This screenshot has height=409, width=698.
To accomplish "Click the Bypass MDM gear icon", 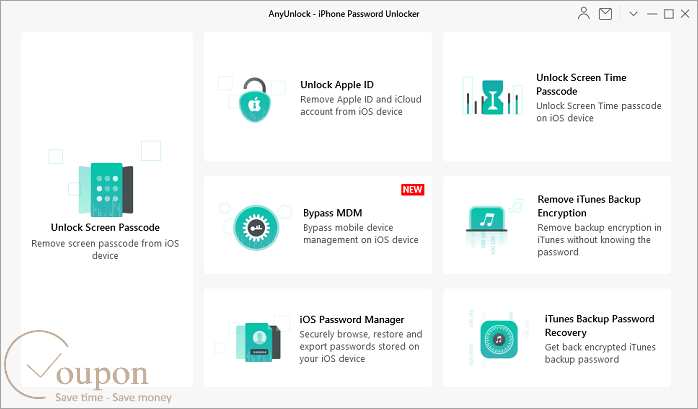I will pos(256,228).
